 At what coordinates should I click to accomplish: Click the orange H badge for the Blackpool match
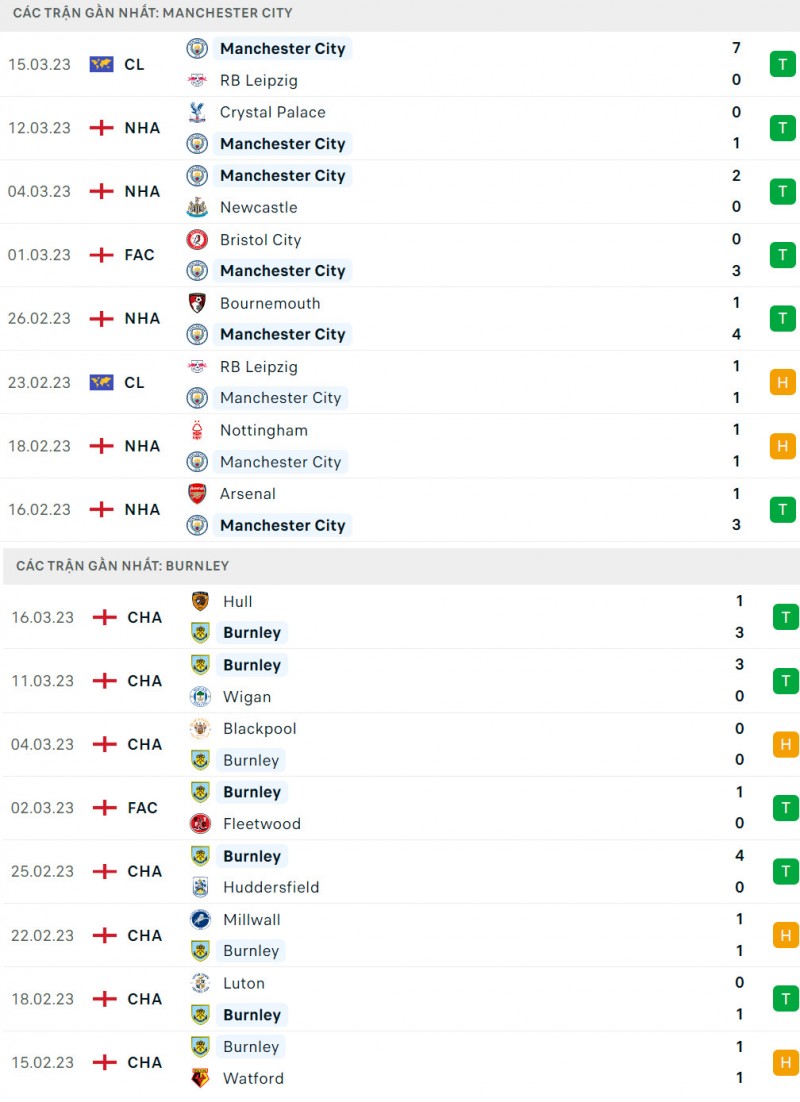click(x=785, y=744)
